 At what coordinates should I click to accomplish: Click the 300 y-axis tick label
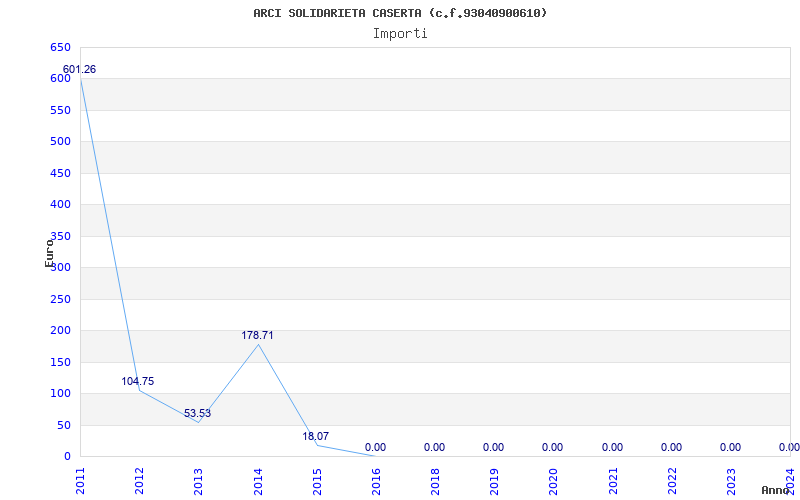[x=60, y=267]
